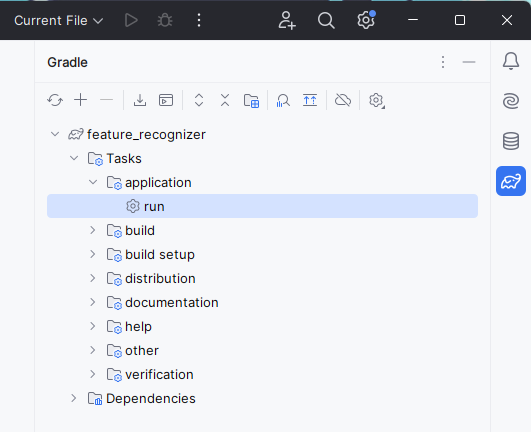Collapse the application tasks folder
531x432 pixels.
[93, 182]
